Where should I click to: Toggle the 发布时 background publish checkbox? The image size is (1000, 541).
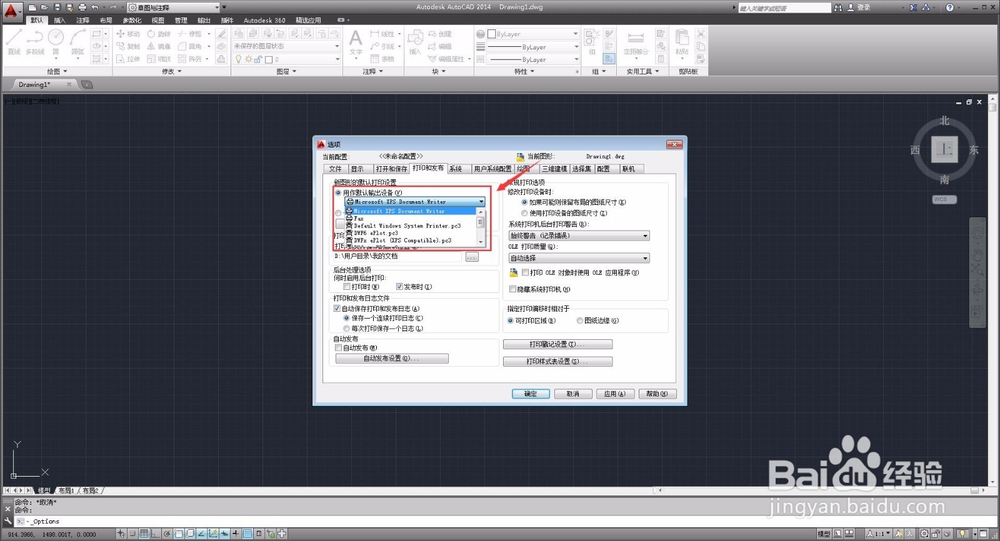[x=399, y=286]
